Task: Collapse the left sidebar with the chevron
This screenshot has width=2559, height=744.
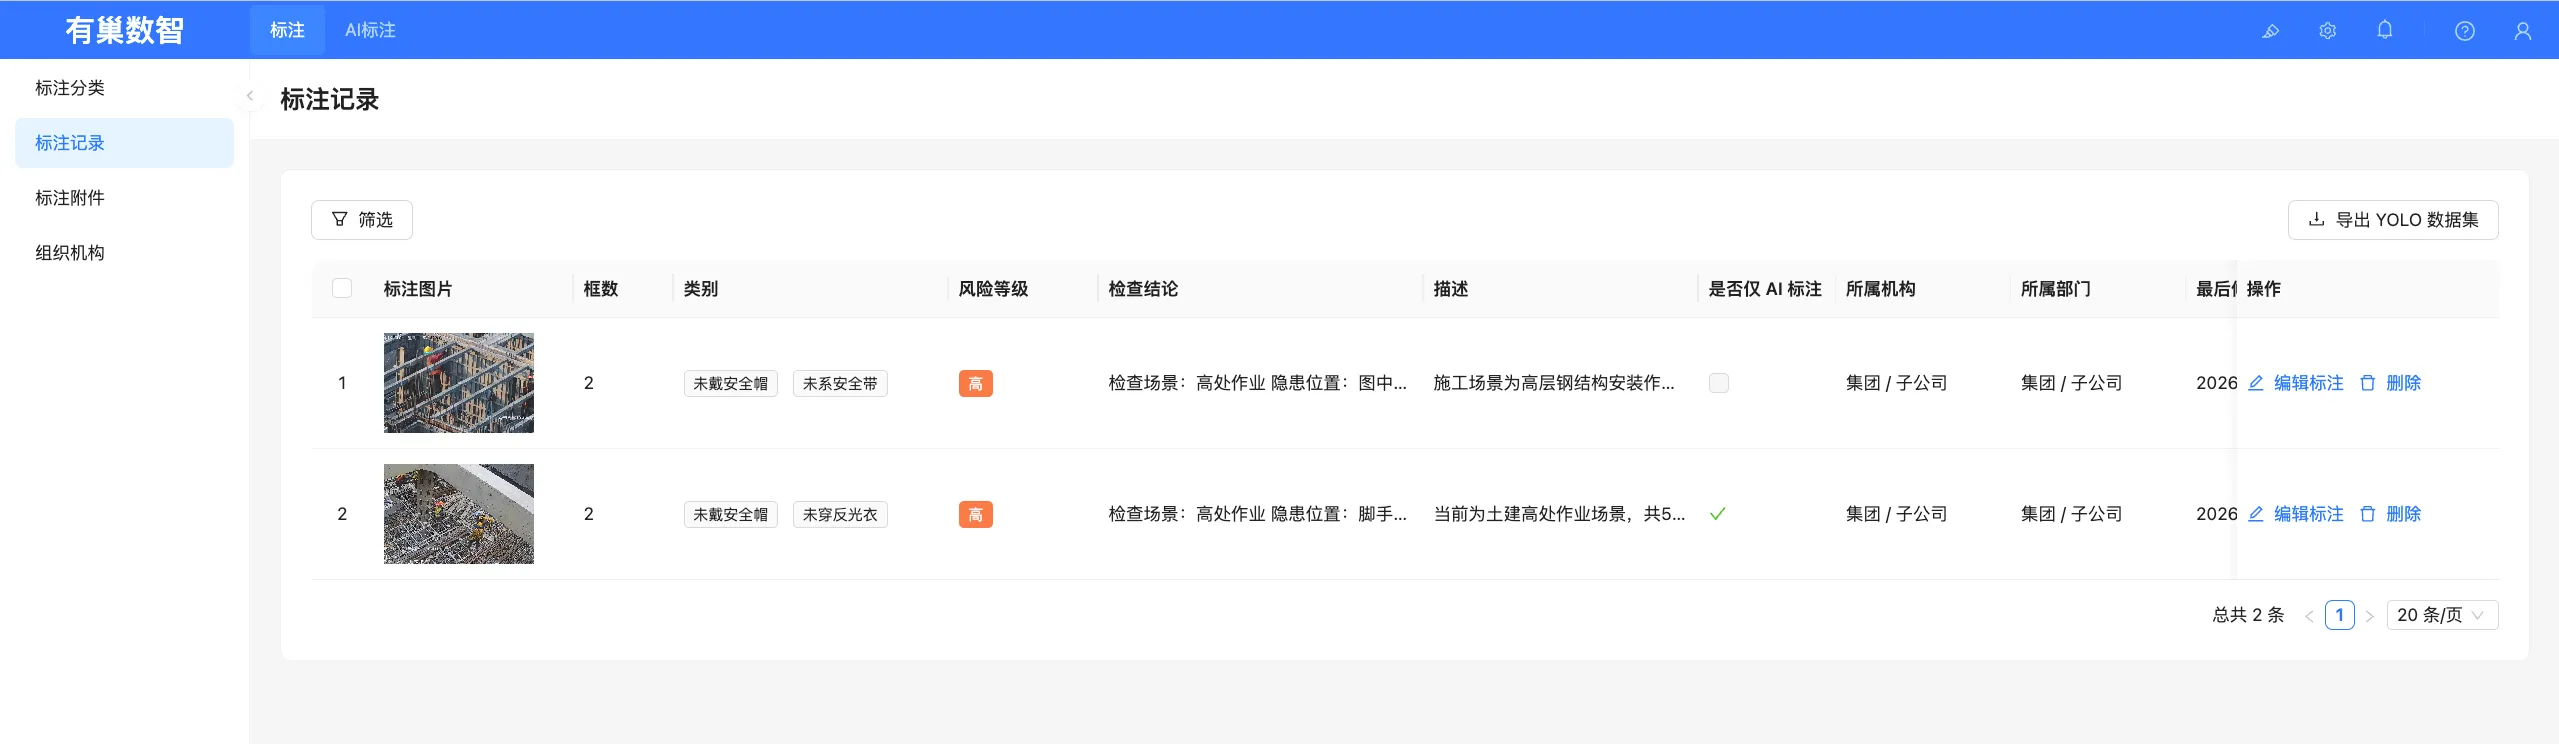Action: 249,96
